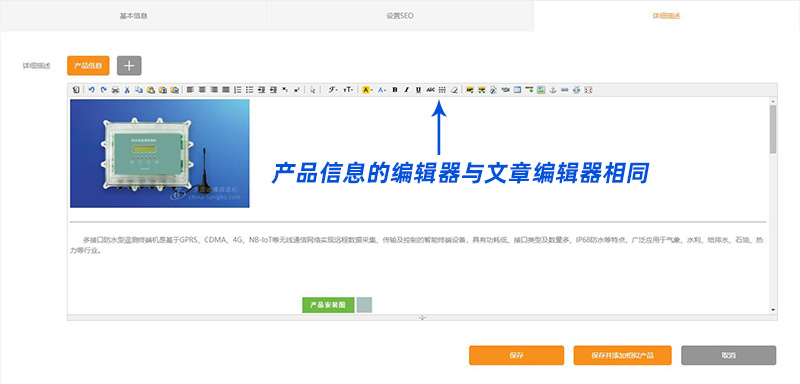Apply strikethrough ABC formatting
Screen dimensions: 800x384
[x=431, y=90]
